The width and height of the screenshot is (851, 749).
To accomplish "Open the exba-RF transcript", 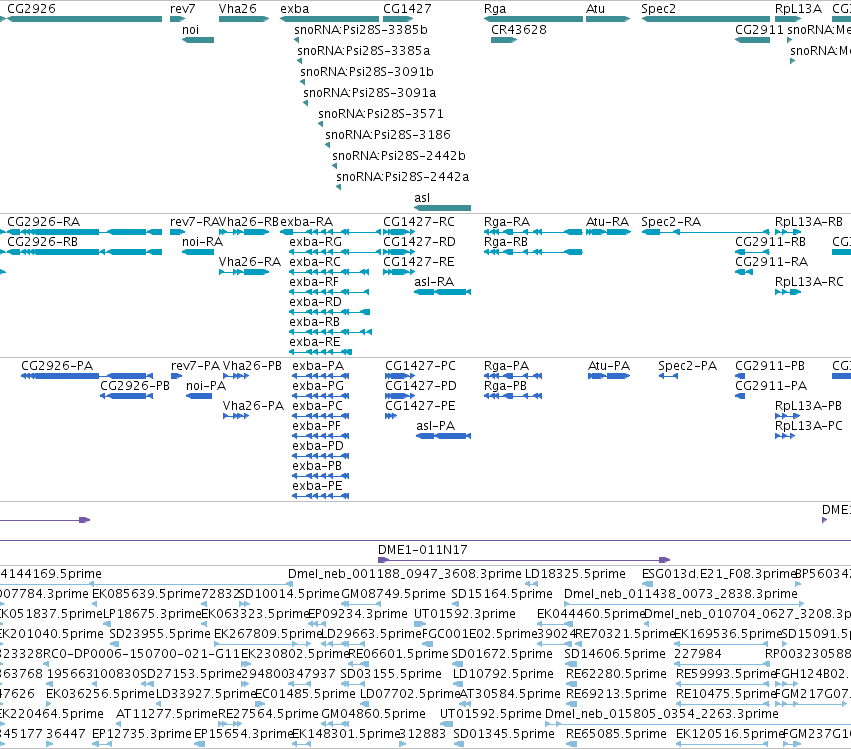I will pyautogui.click(x=329, y=292).
